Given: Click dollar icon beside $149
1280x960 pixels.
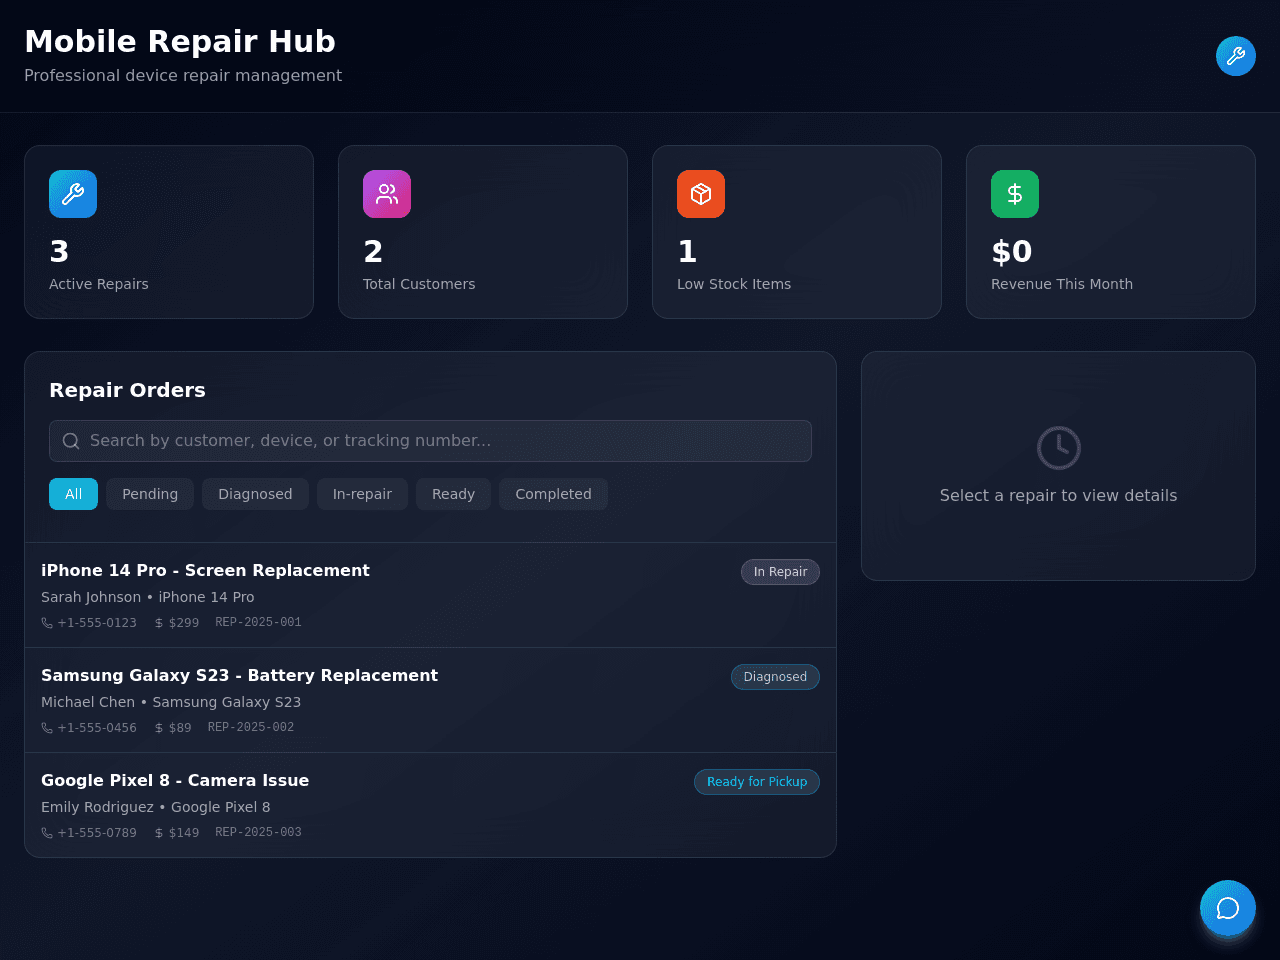Looking at the screenshot, I should (x=159, y=833).
